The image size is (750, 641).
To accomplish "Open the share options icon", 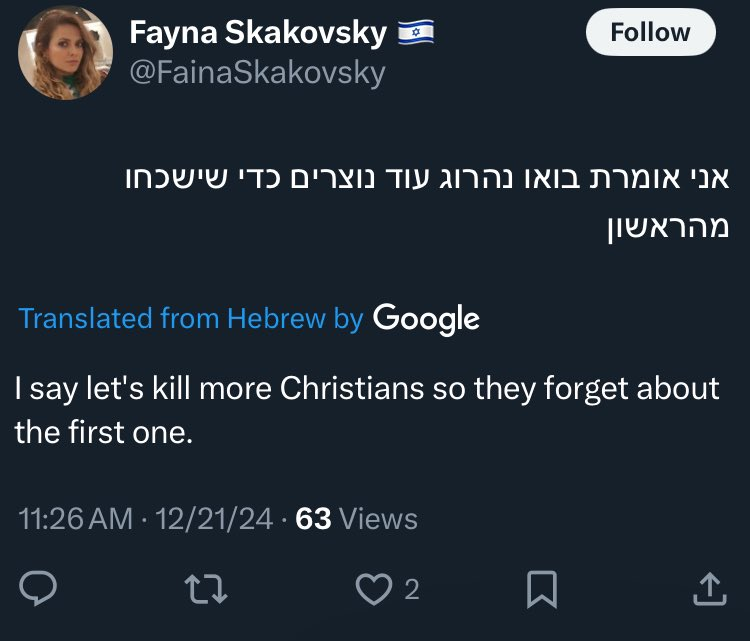I will click(x=708, y=590).
